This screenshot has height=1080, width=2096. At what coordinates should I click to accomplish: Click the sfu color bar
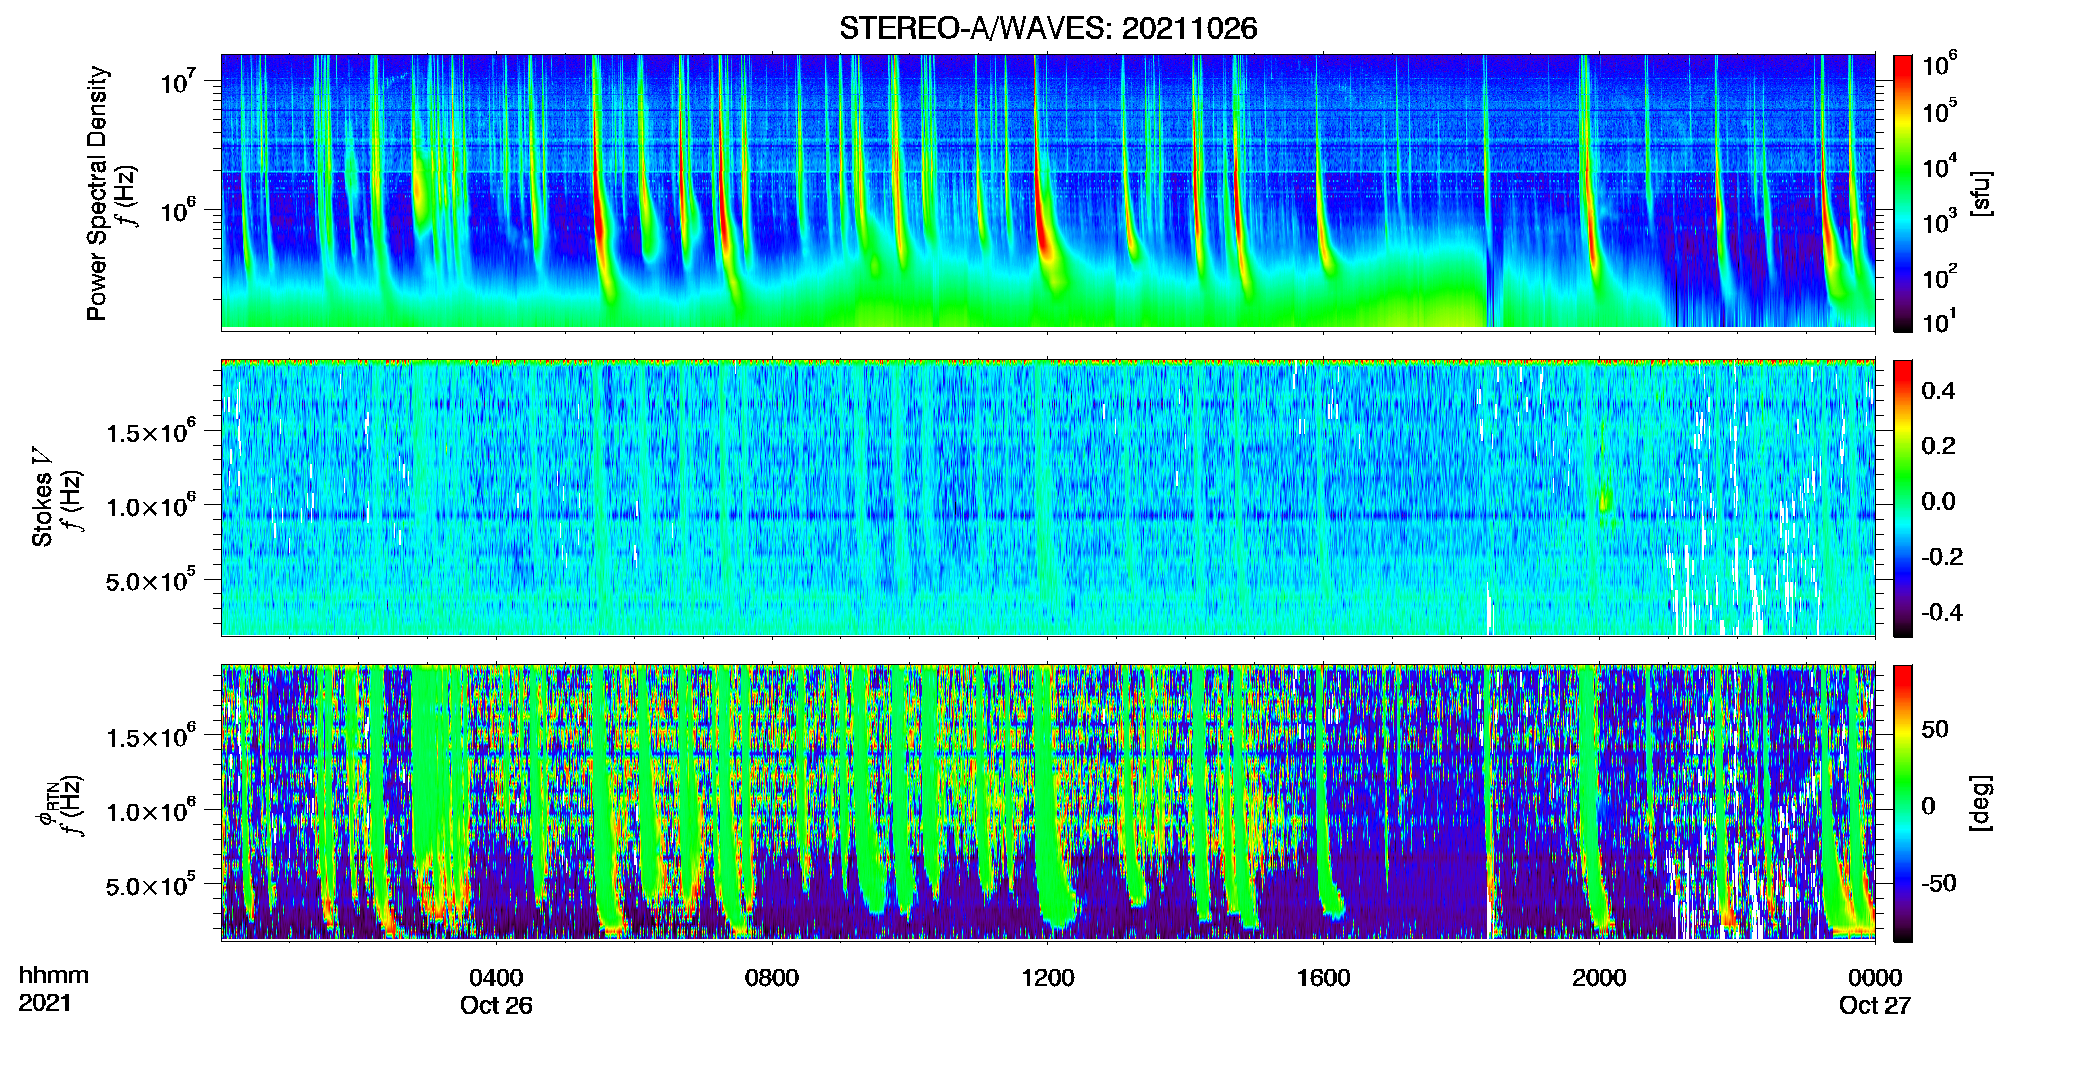tap(1903, 193)
